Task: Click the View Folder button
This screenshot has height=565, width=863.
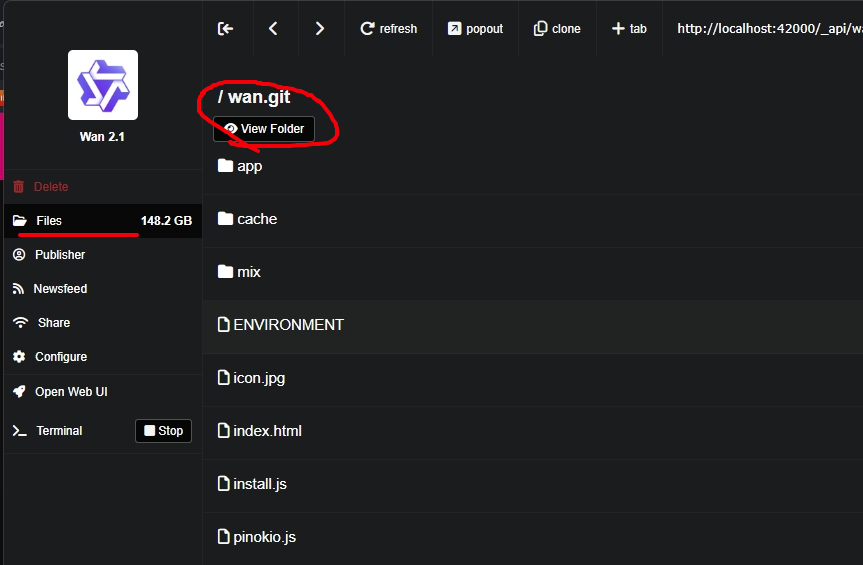Action: 264,129
